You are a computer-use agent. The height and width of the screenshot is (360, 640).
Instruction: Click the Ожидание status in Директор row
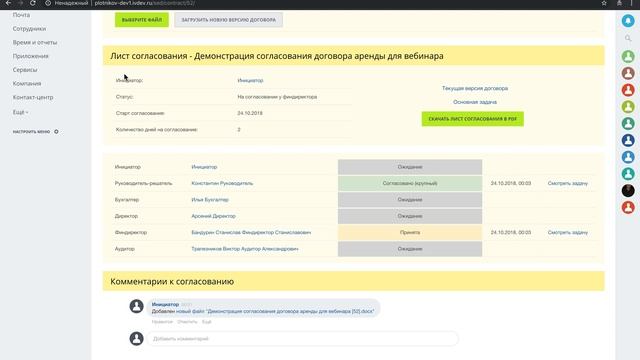tap(410, 216)
